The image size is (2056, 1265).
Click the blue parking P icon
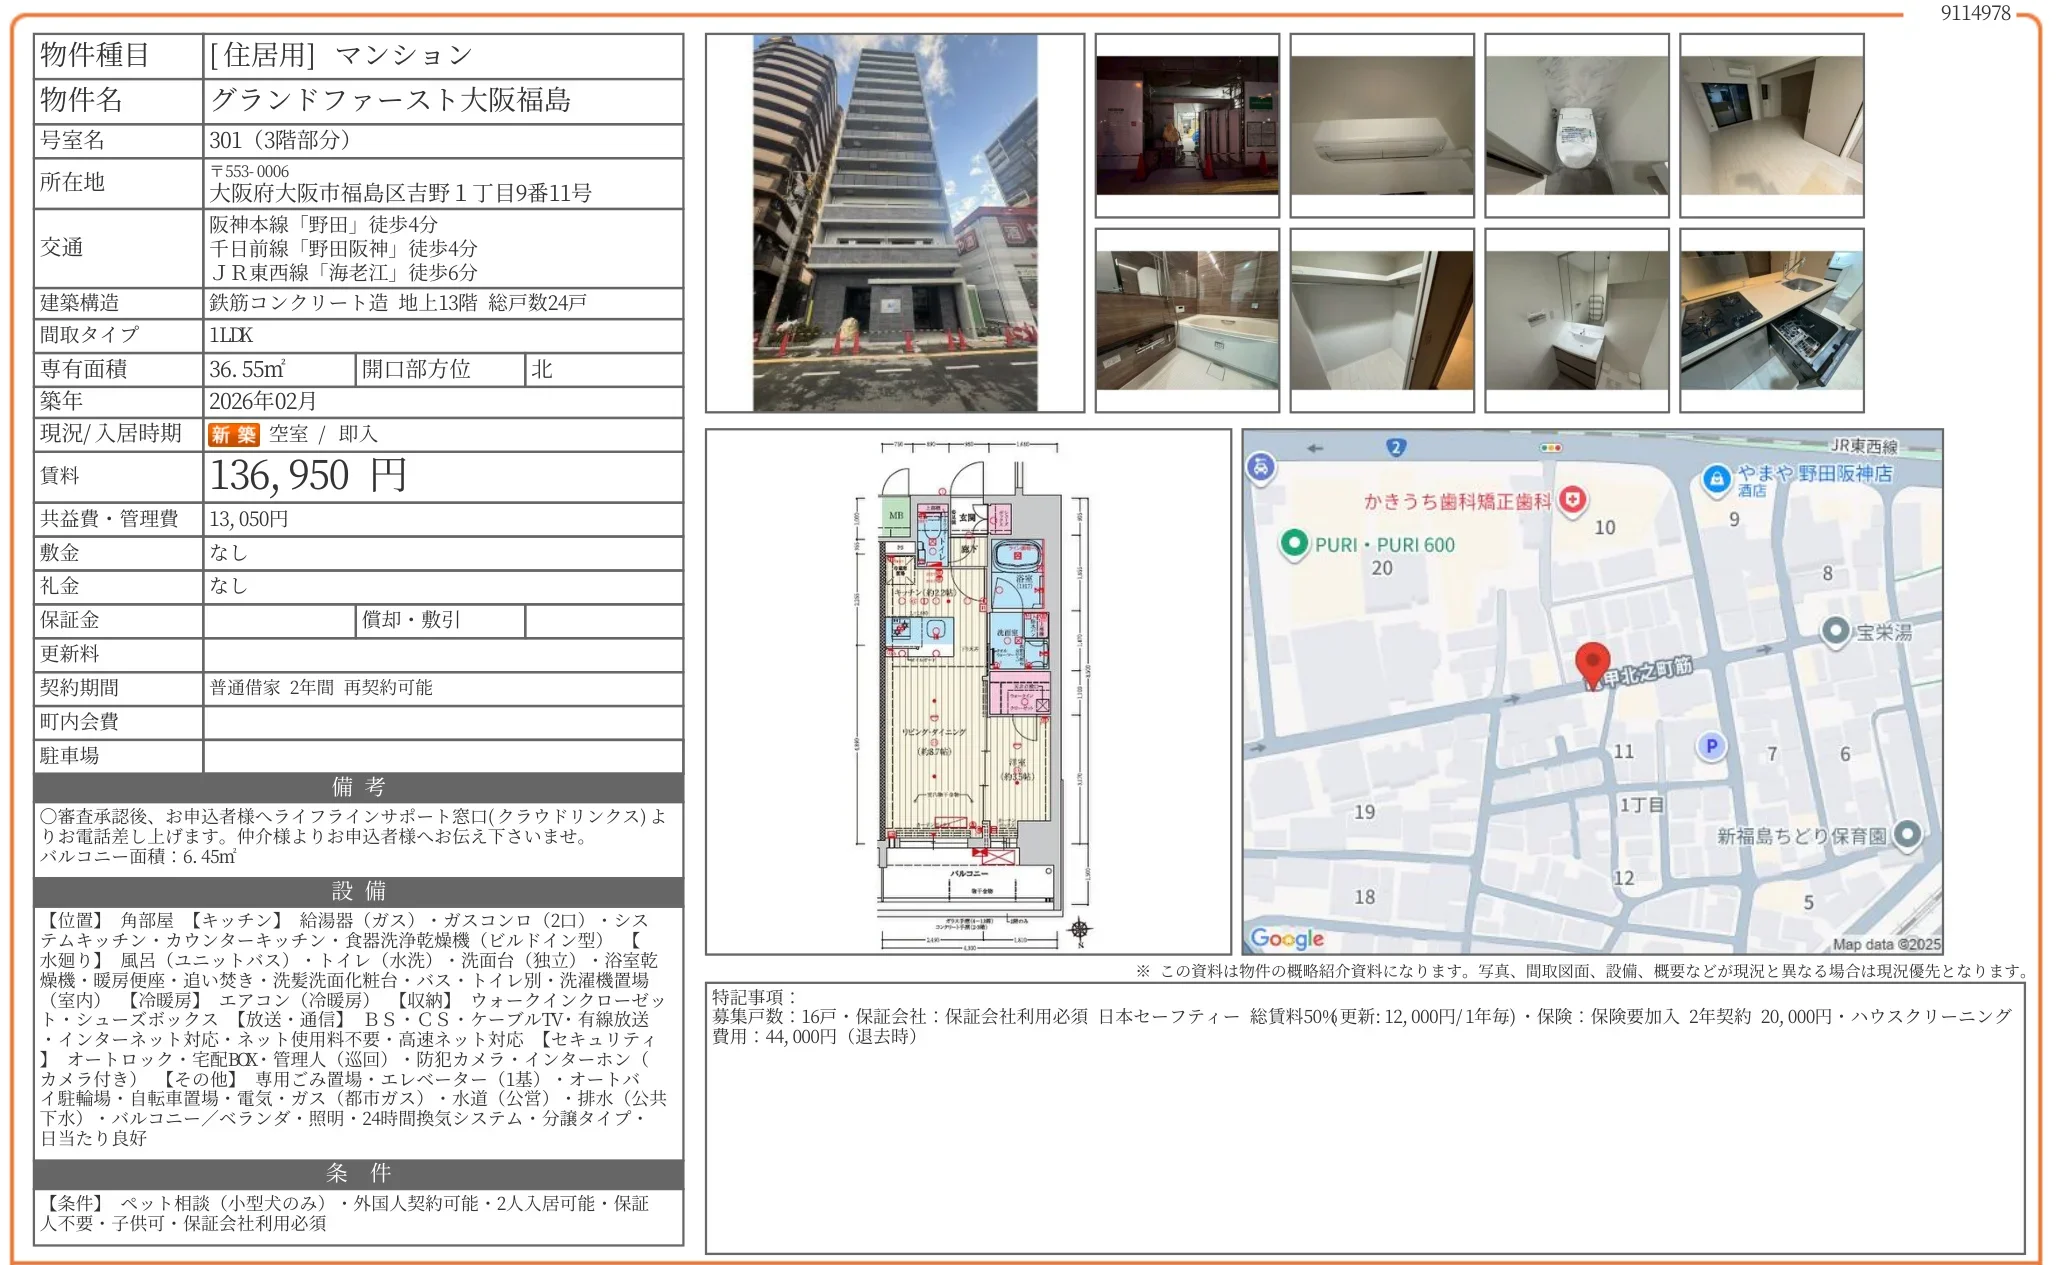1711,745
